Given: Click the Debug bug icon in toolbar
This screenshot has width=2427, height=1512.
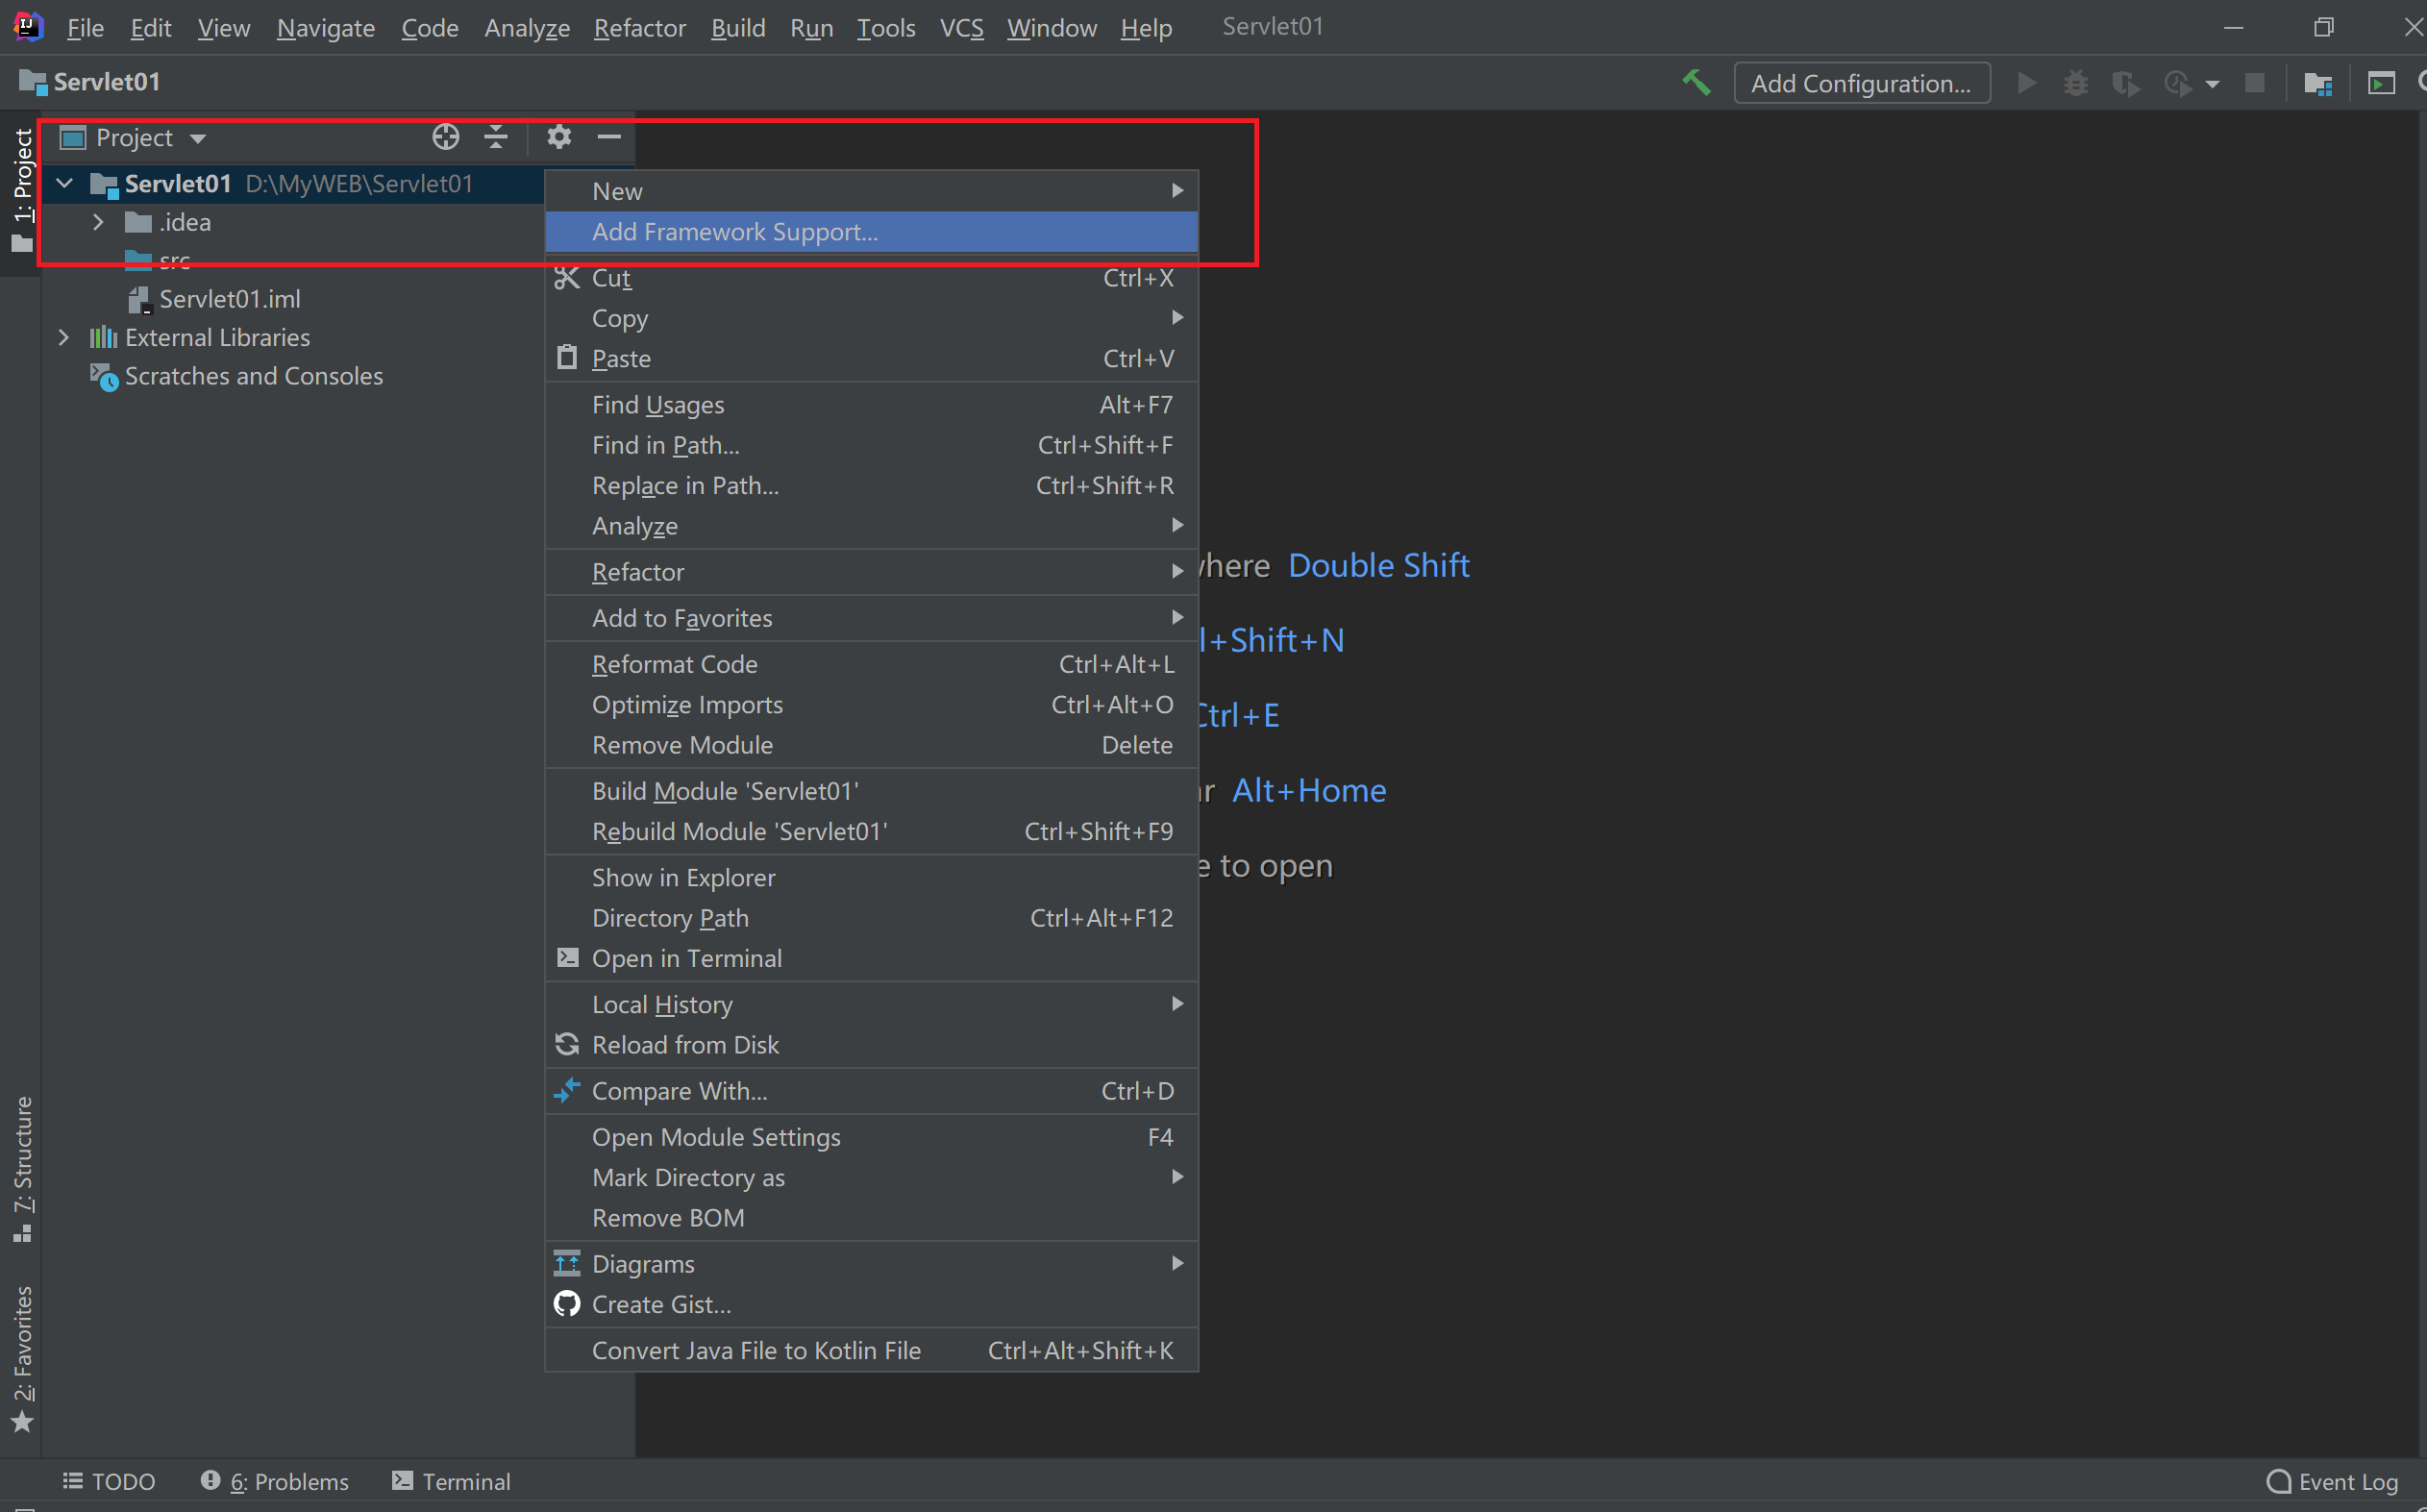Looking at the screenshot, I should (2076, 83).
